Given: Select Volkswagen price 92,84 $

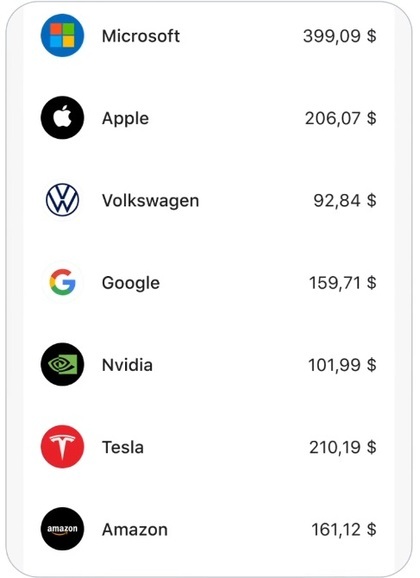Looking at the screenshot, I should click(345, 201).
